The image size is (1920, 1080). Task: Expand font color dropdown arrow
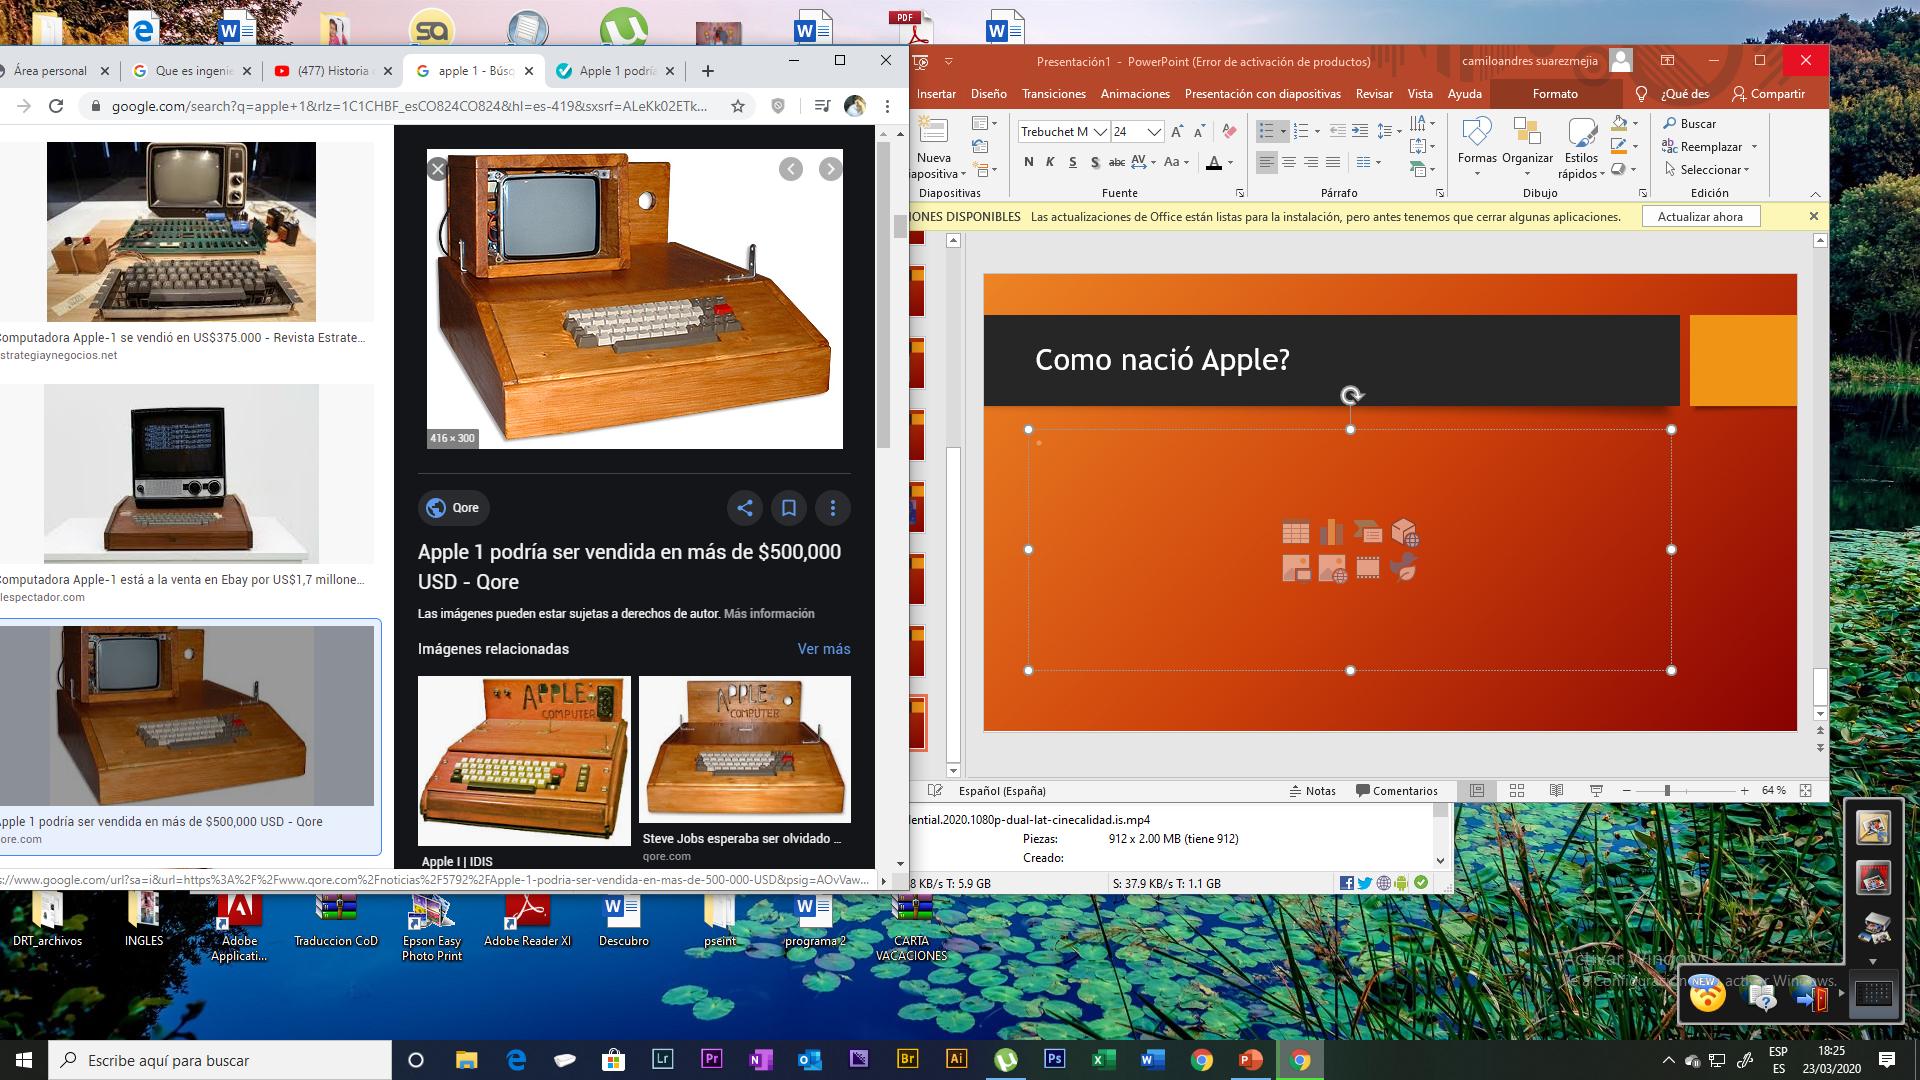[1230, 162]
